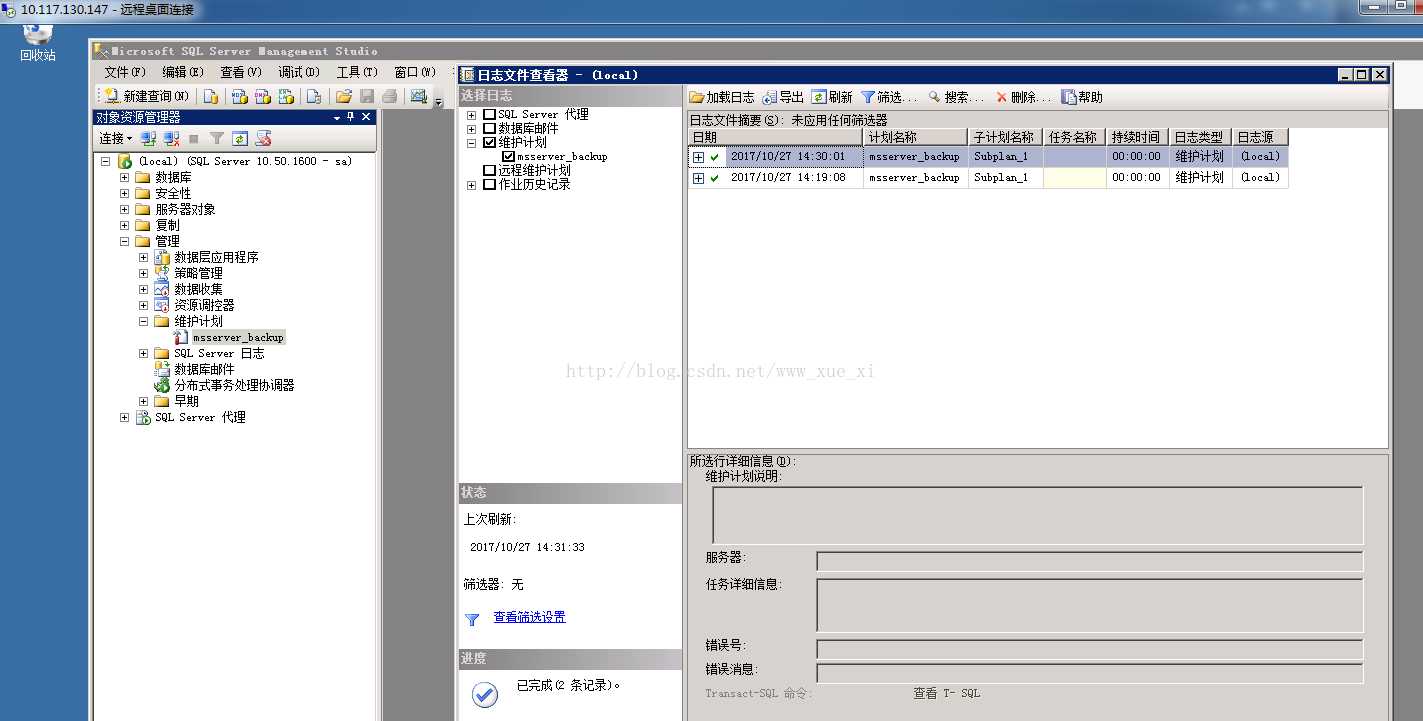Click the Database Engine Query icon
The width and height of the screenshot is (1423, 721).
(211, 96)
